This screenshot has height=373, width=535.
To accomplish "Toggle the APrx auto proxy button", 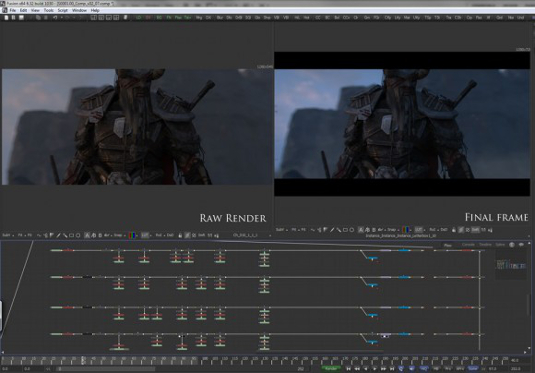I will tap(460, 369).
